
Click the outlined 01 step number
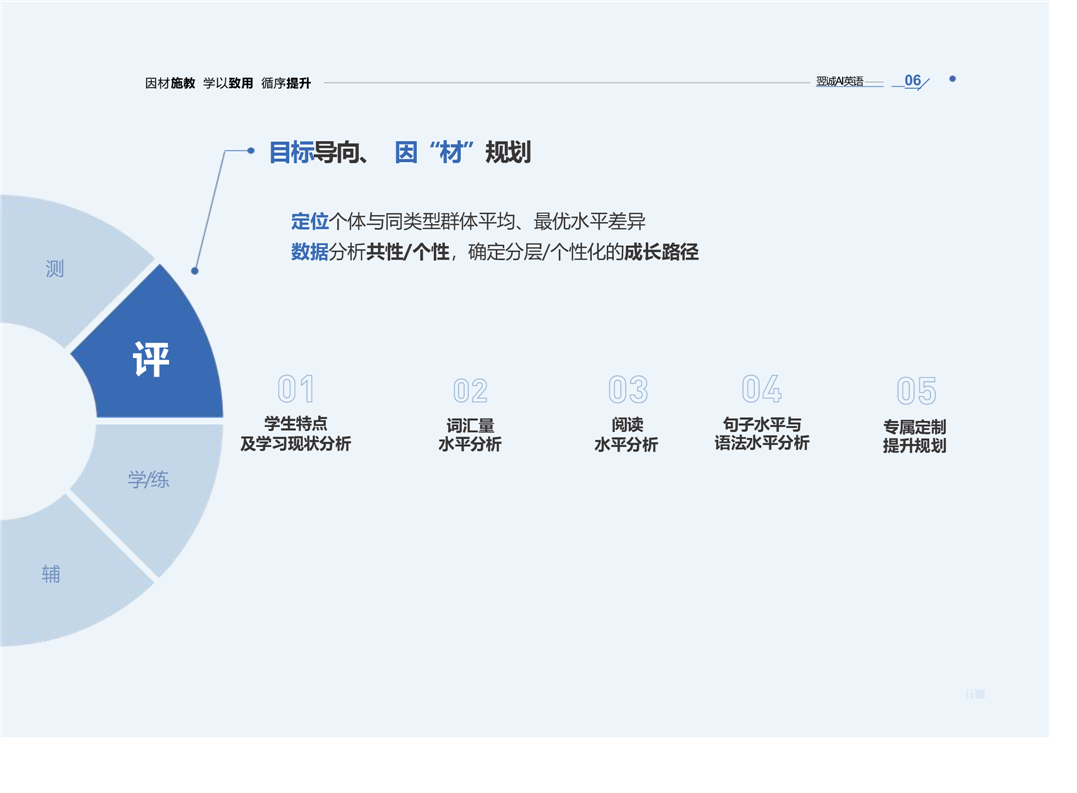(296, 389)
